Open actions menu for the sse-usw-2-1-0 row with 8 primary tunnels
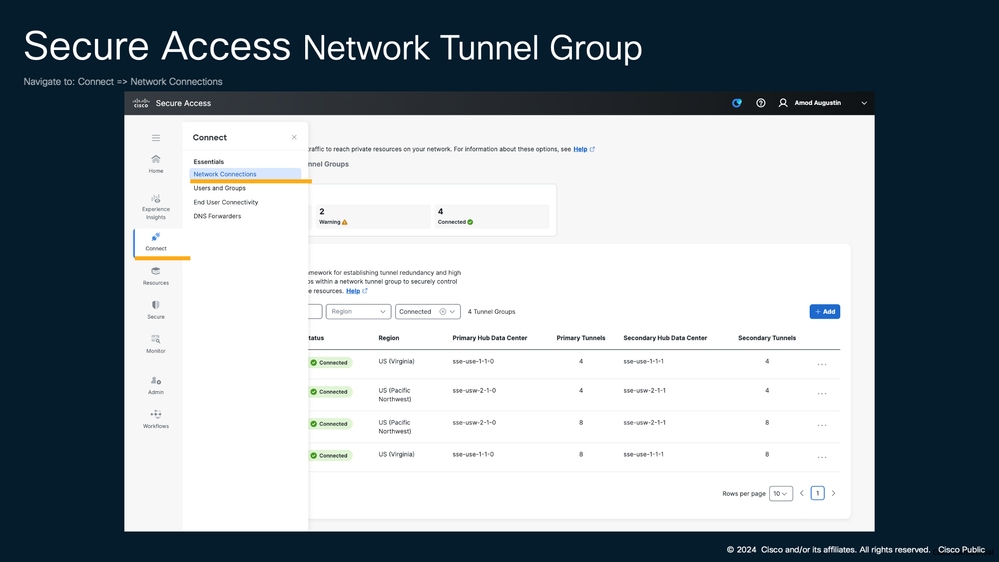This screenshot has width=999, height=562. pos(822,425)
